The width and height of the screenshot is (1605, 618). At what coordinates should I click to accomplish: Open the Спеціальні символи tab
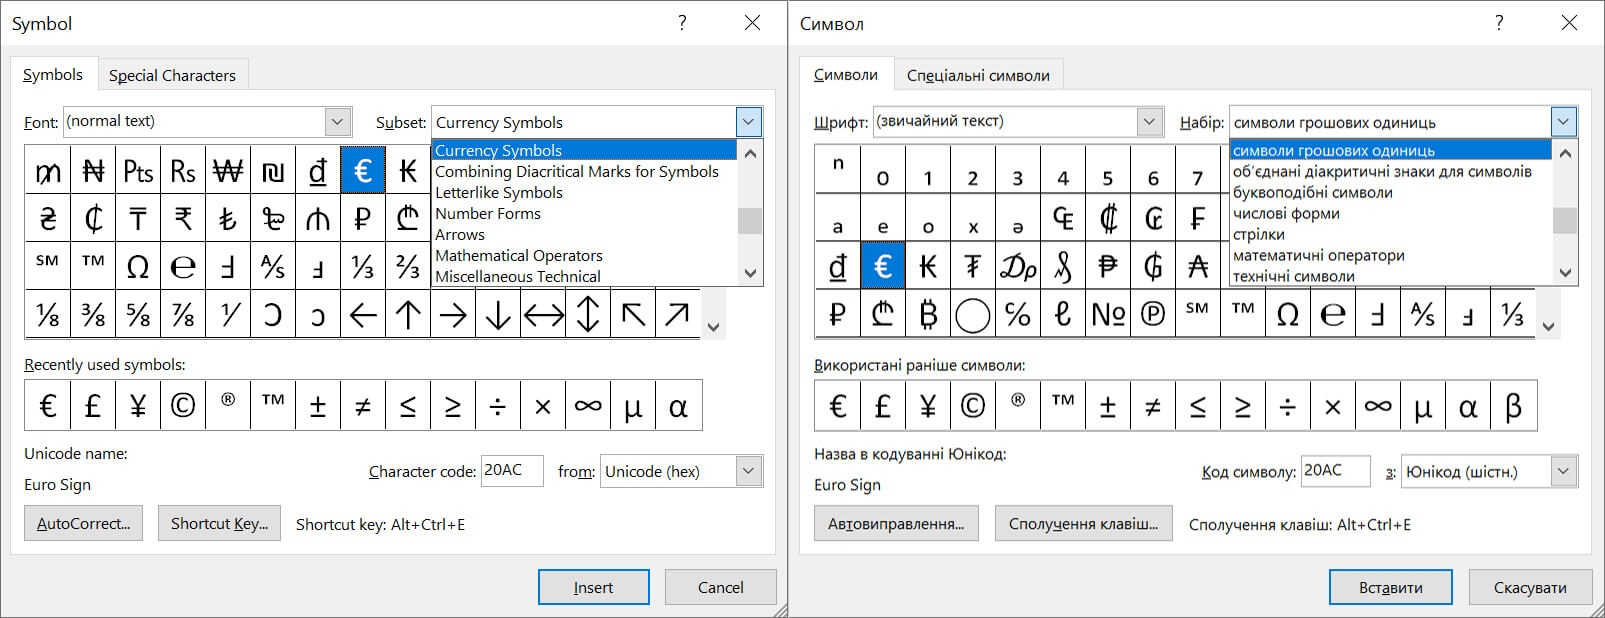(977, 75)
